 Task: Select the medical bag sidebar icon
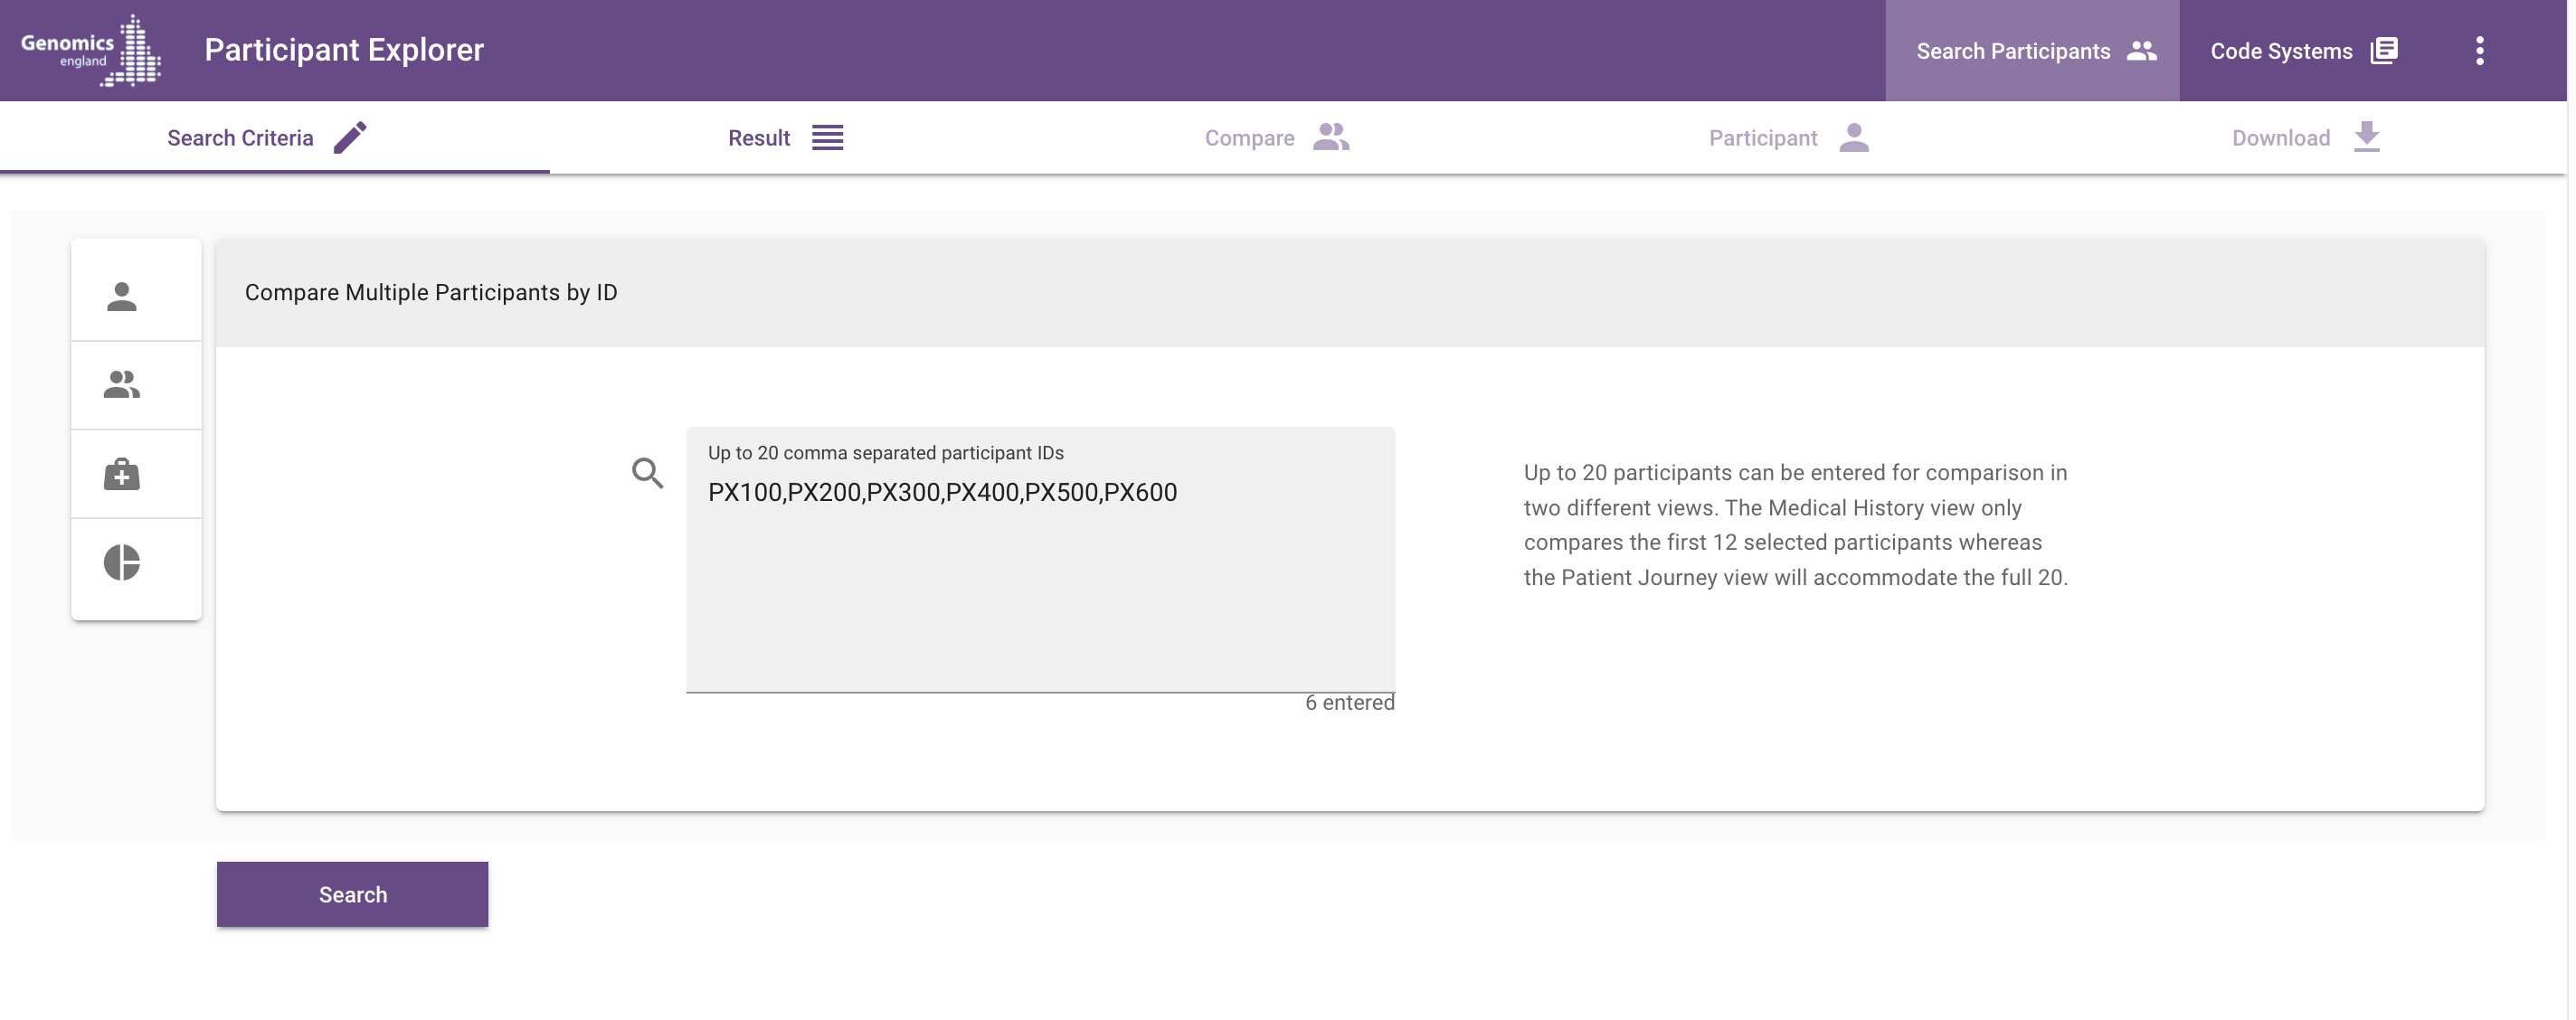pyautogui.click(x=122, y=474)
